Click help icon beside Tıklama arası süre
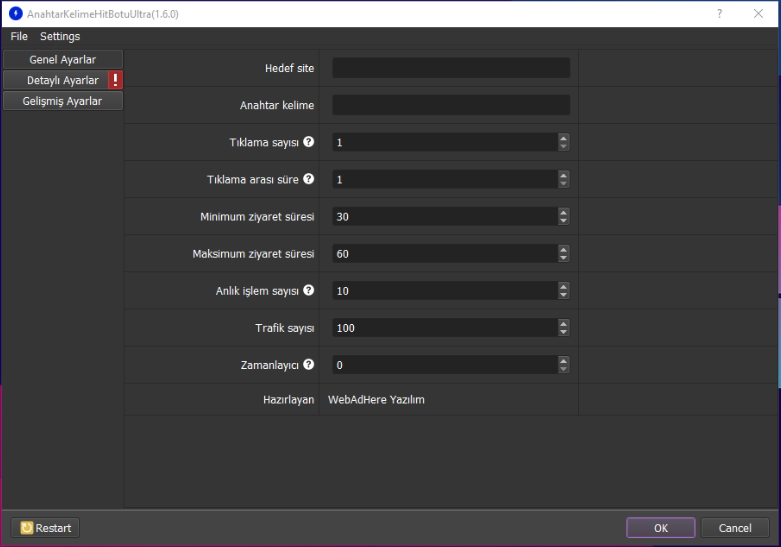 coord(309,179)
